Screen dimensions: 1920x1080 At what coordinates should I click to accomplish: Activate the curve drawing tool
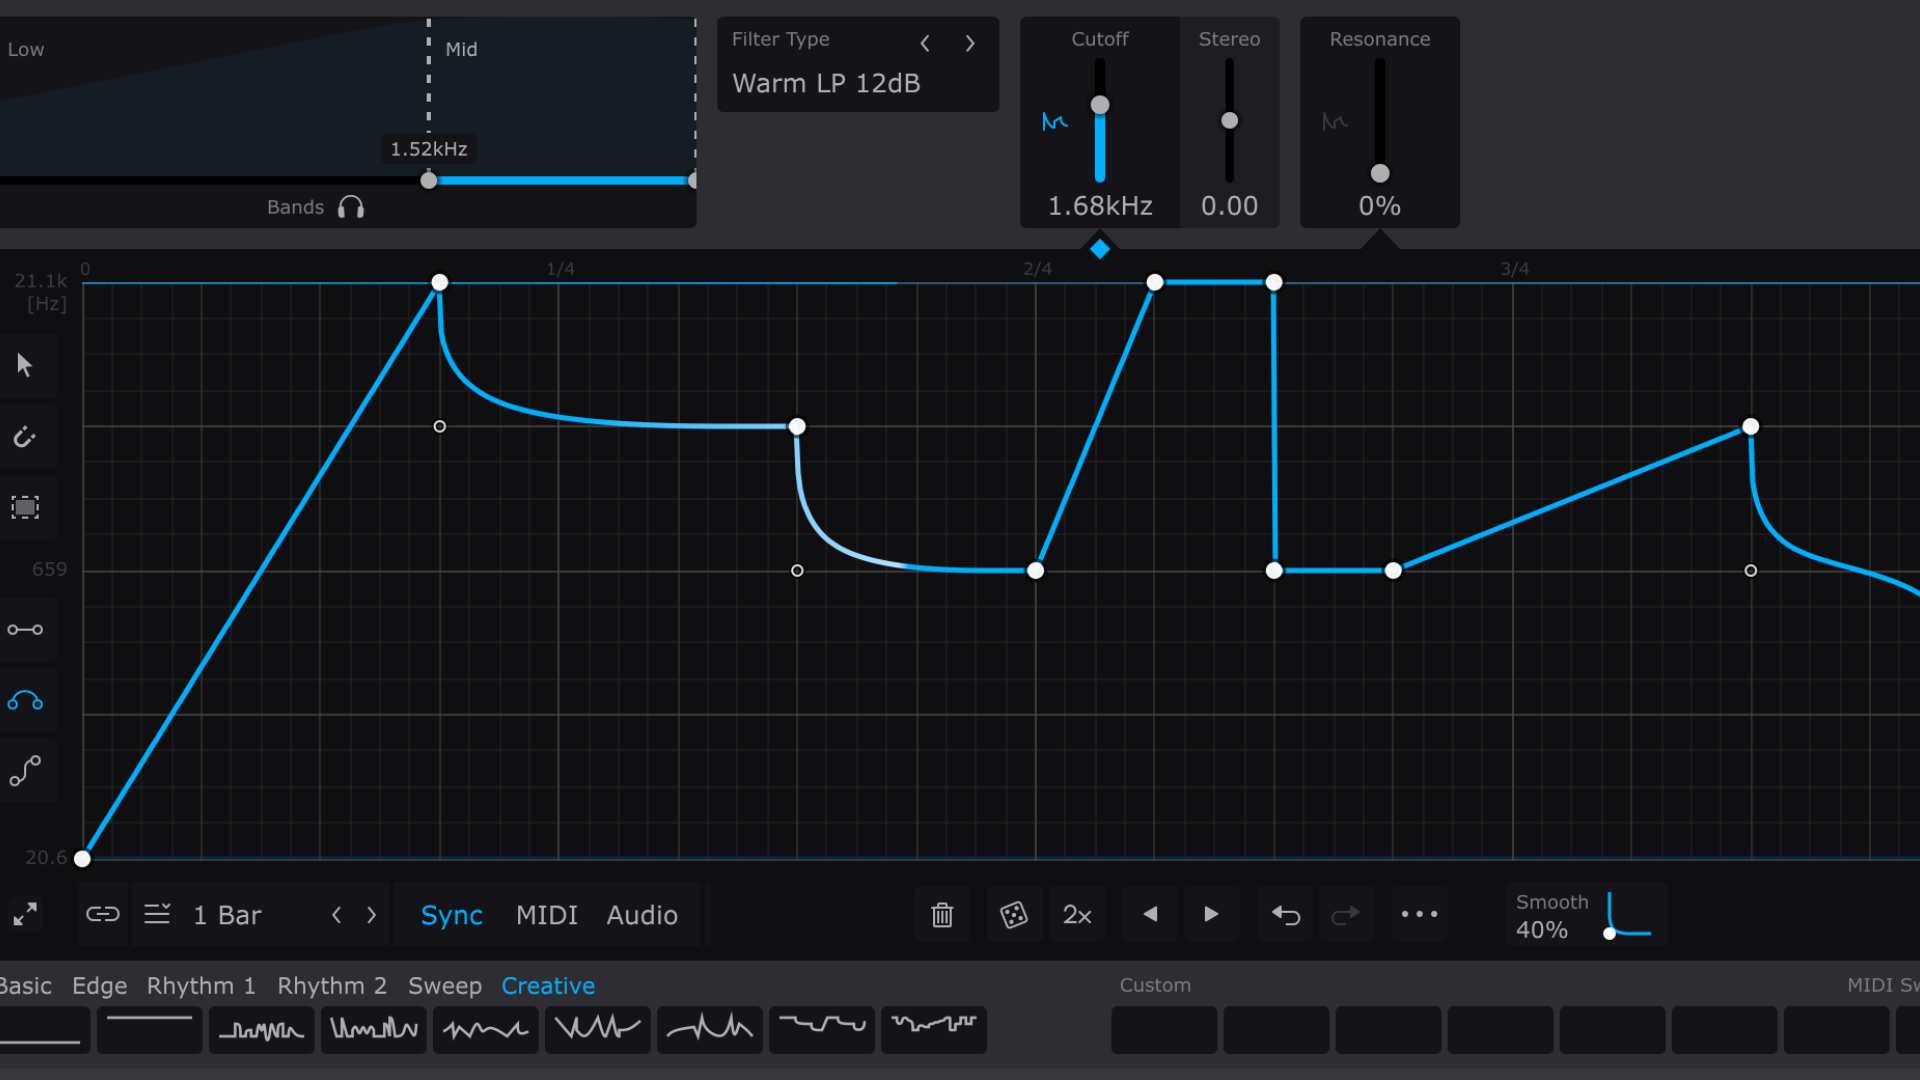coord(25,437)
